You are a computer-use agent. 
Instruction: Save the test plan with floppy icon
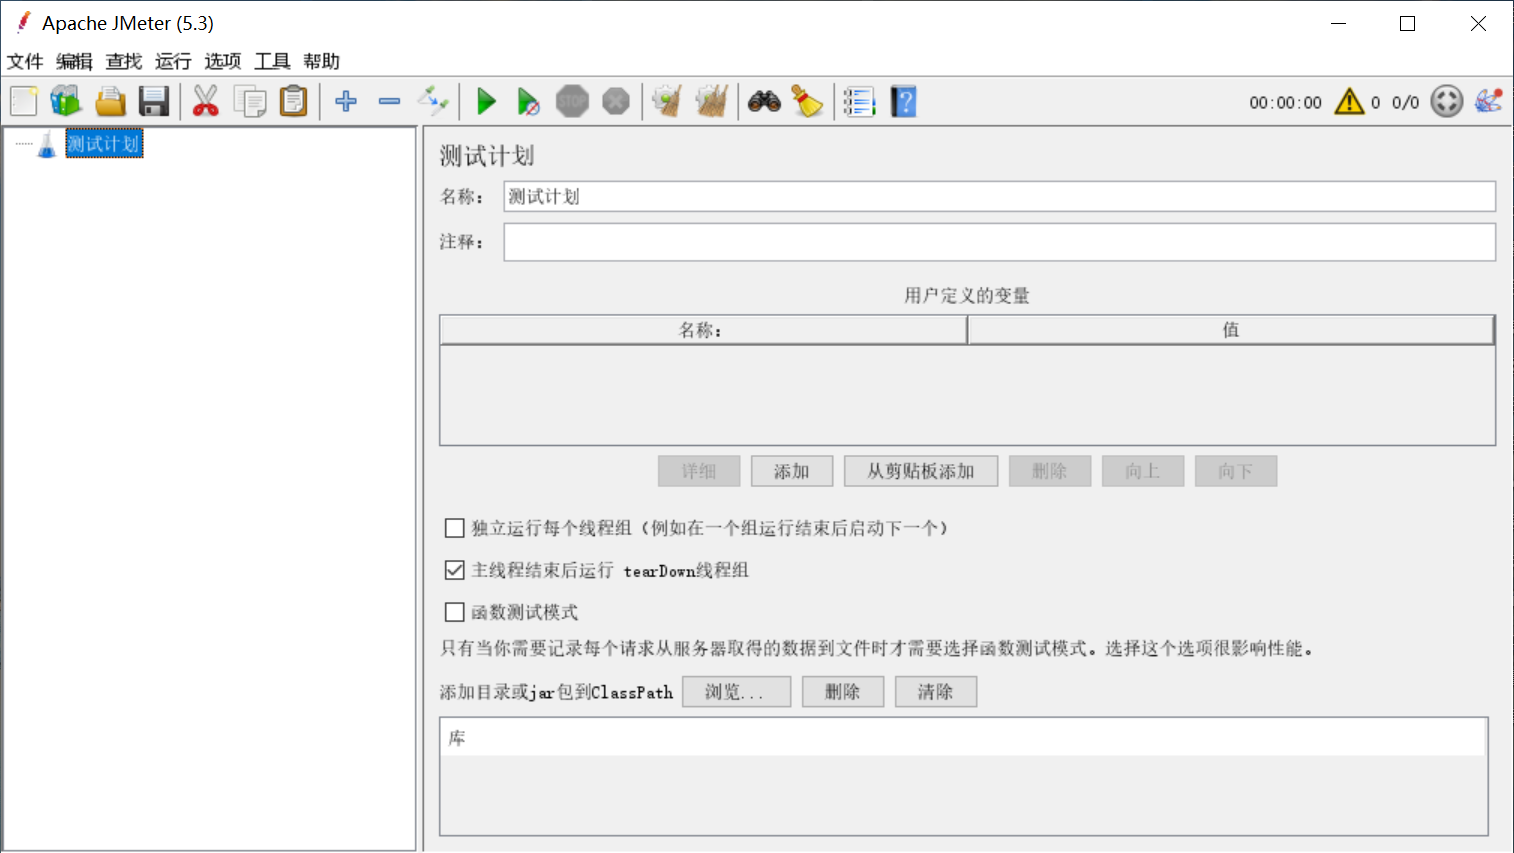pyautogui.click(x=154, y=101)
